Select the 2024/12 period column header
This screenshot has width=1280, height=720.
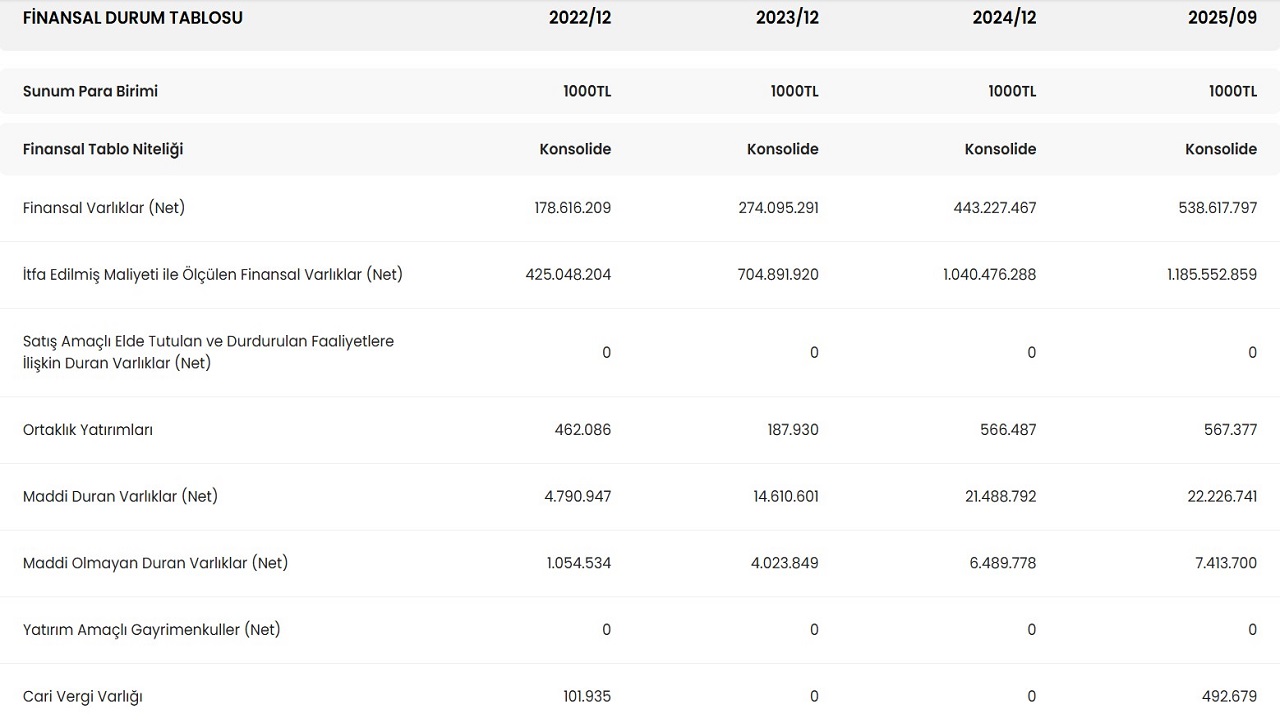click(1004, 18)
